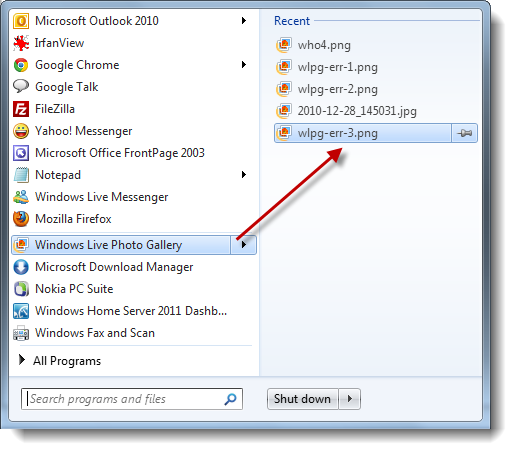Click the icon beside wlpg-err-2.png
Screen dimensions: 516x454
pos(284,89)
